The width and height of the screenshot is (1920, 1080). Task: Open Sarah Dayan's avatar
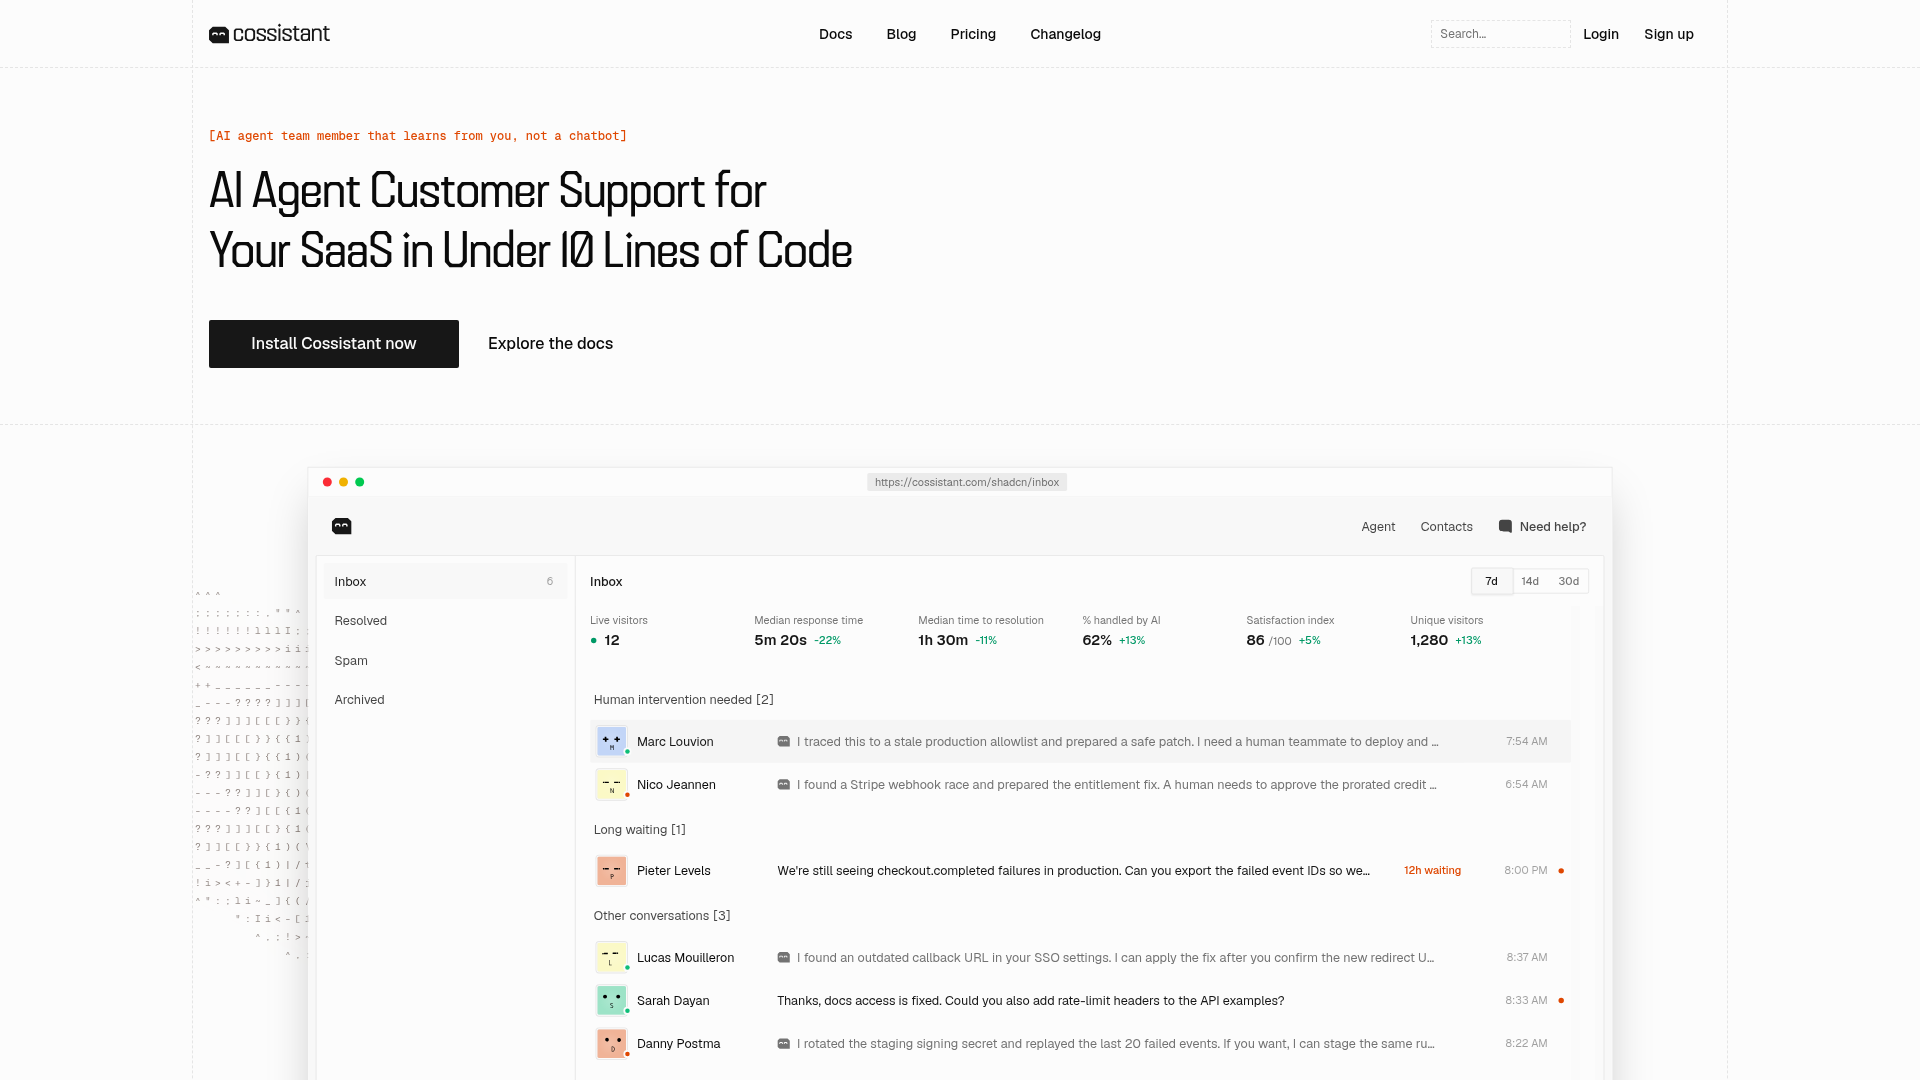[612, 1000]
